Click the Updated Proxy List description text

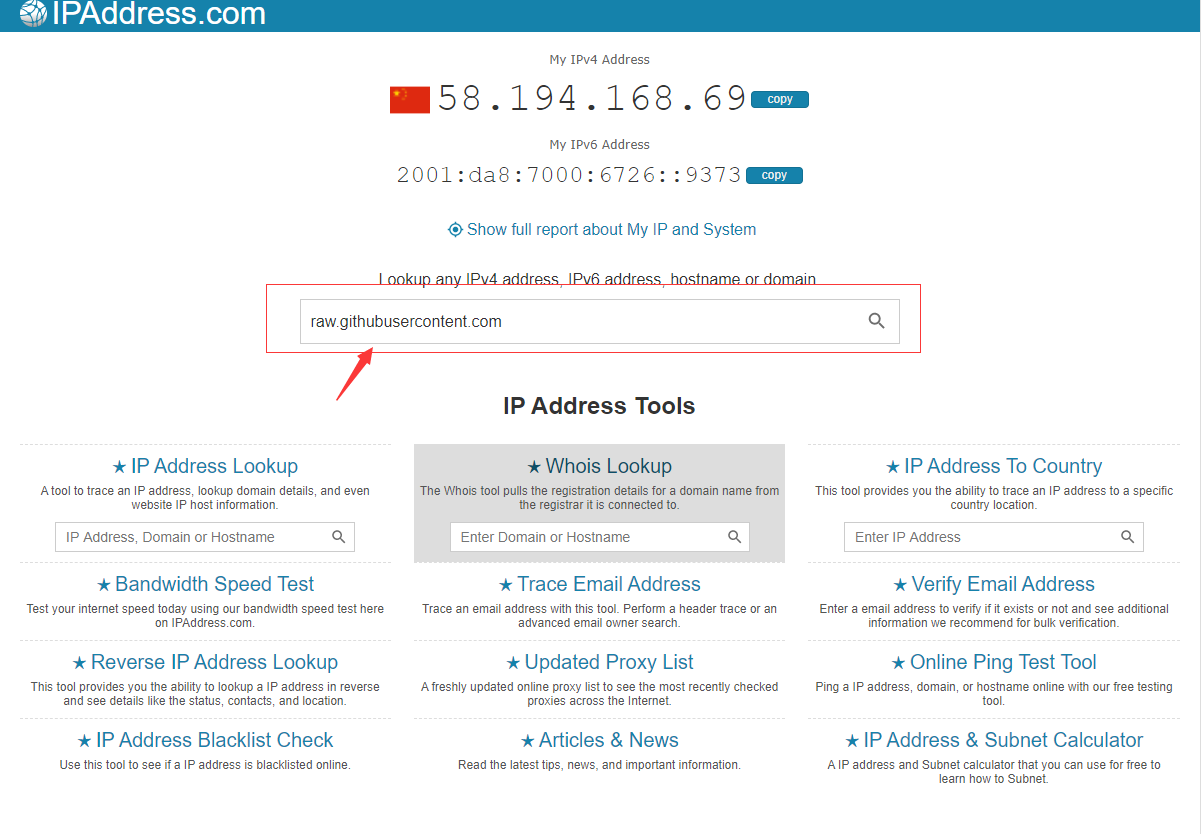(x=599, y=694)
